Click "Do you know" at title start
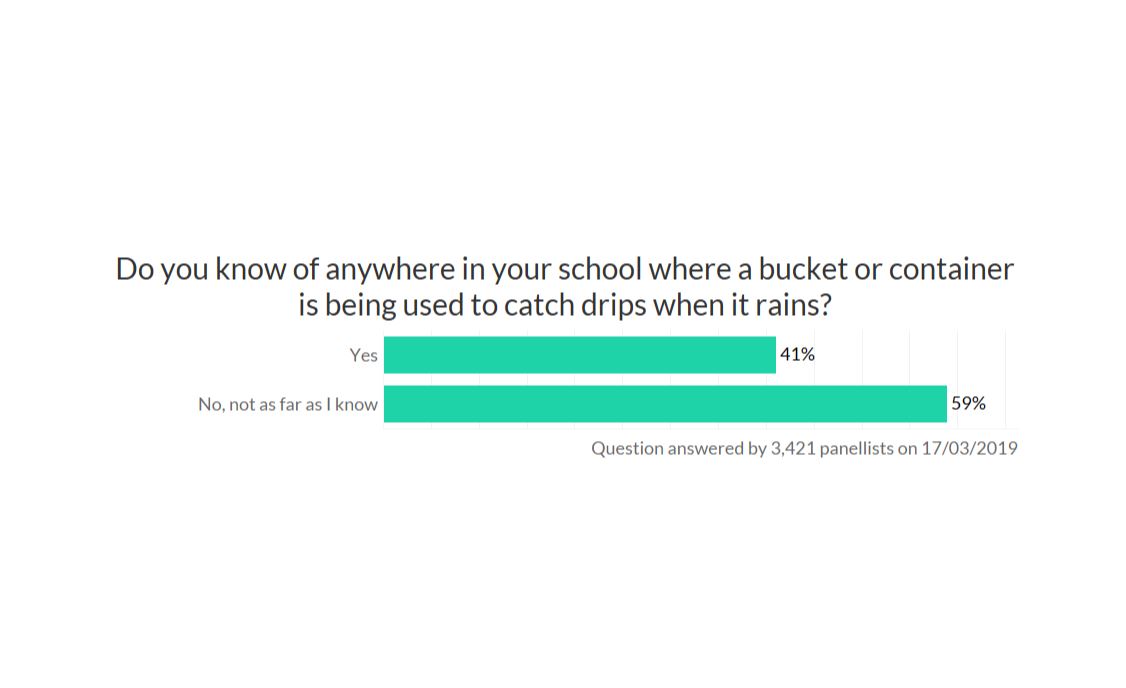 pos(200,269)
